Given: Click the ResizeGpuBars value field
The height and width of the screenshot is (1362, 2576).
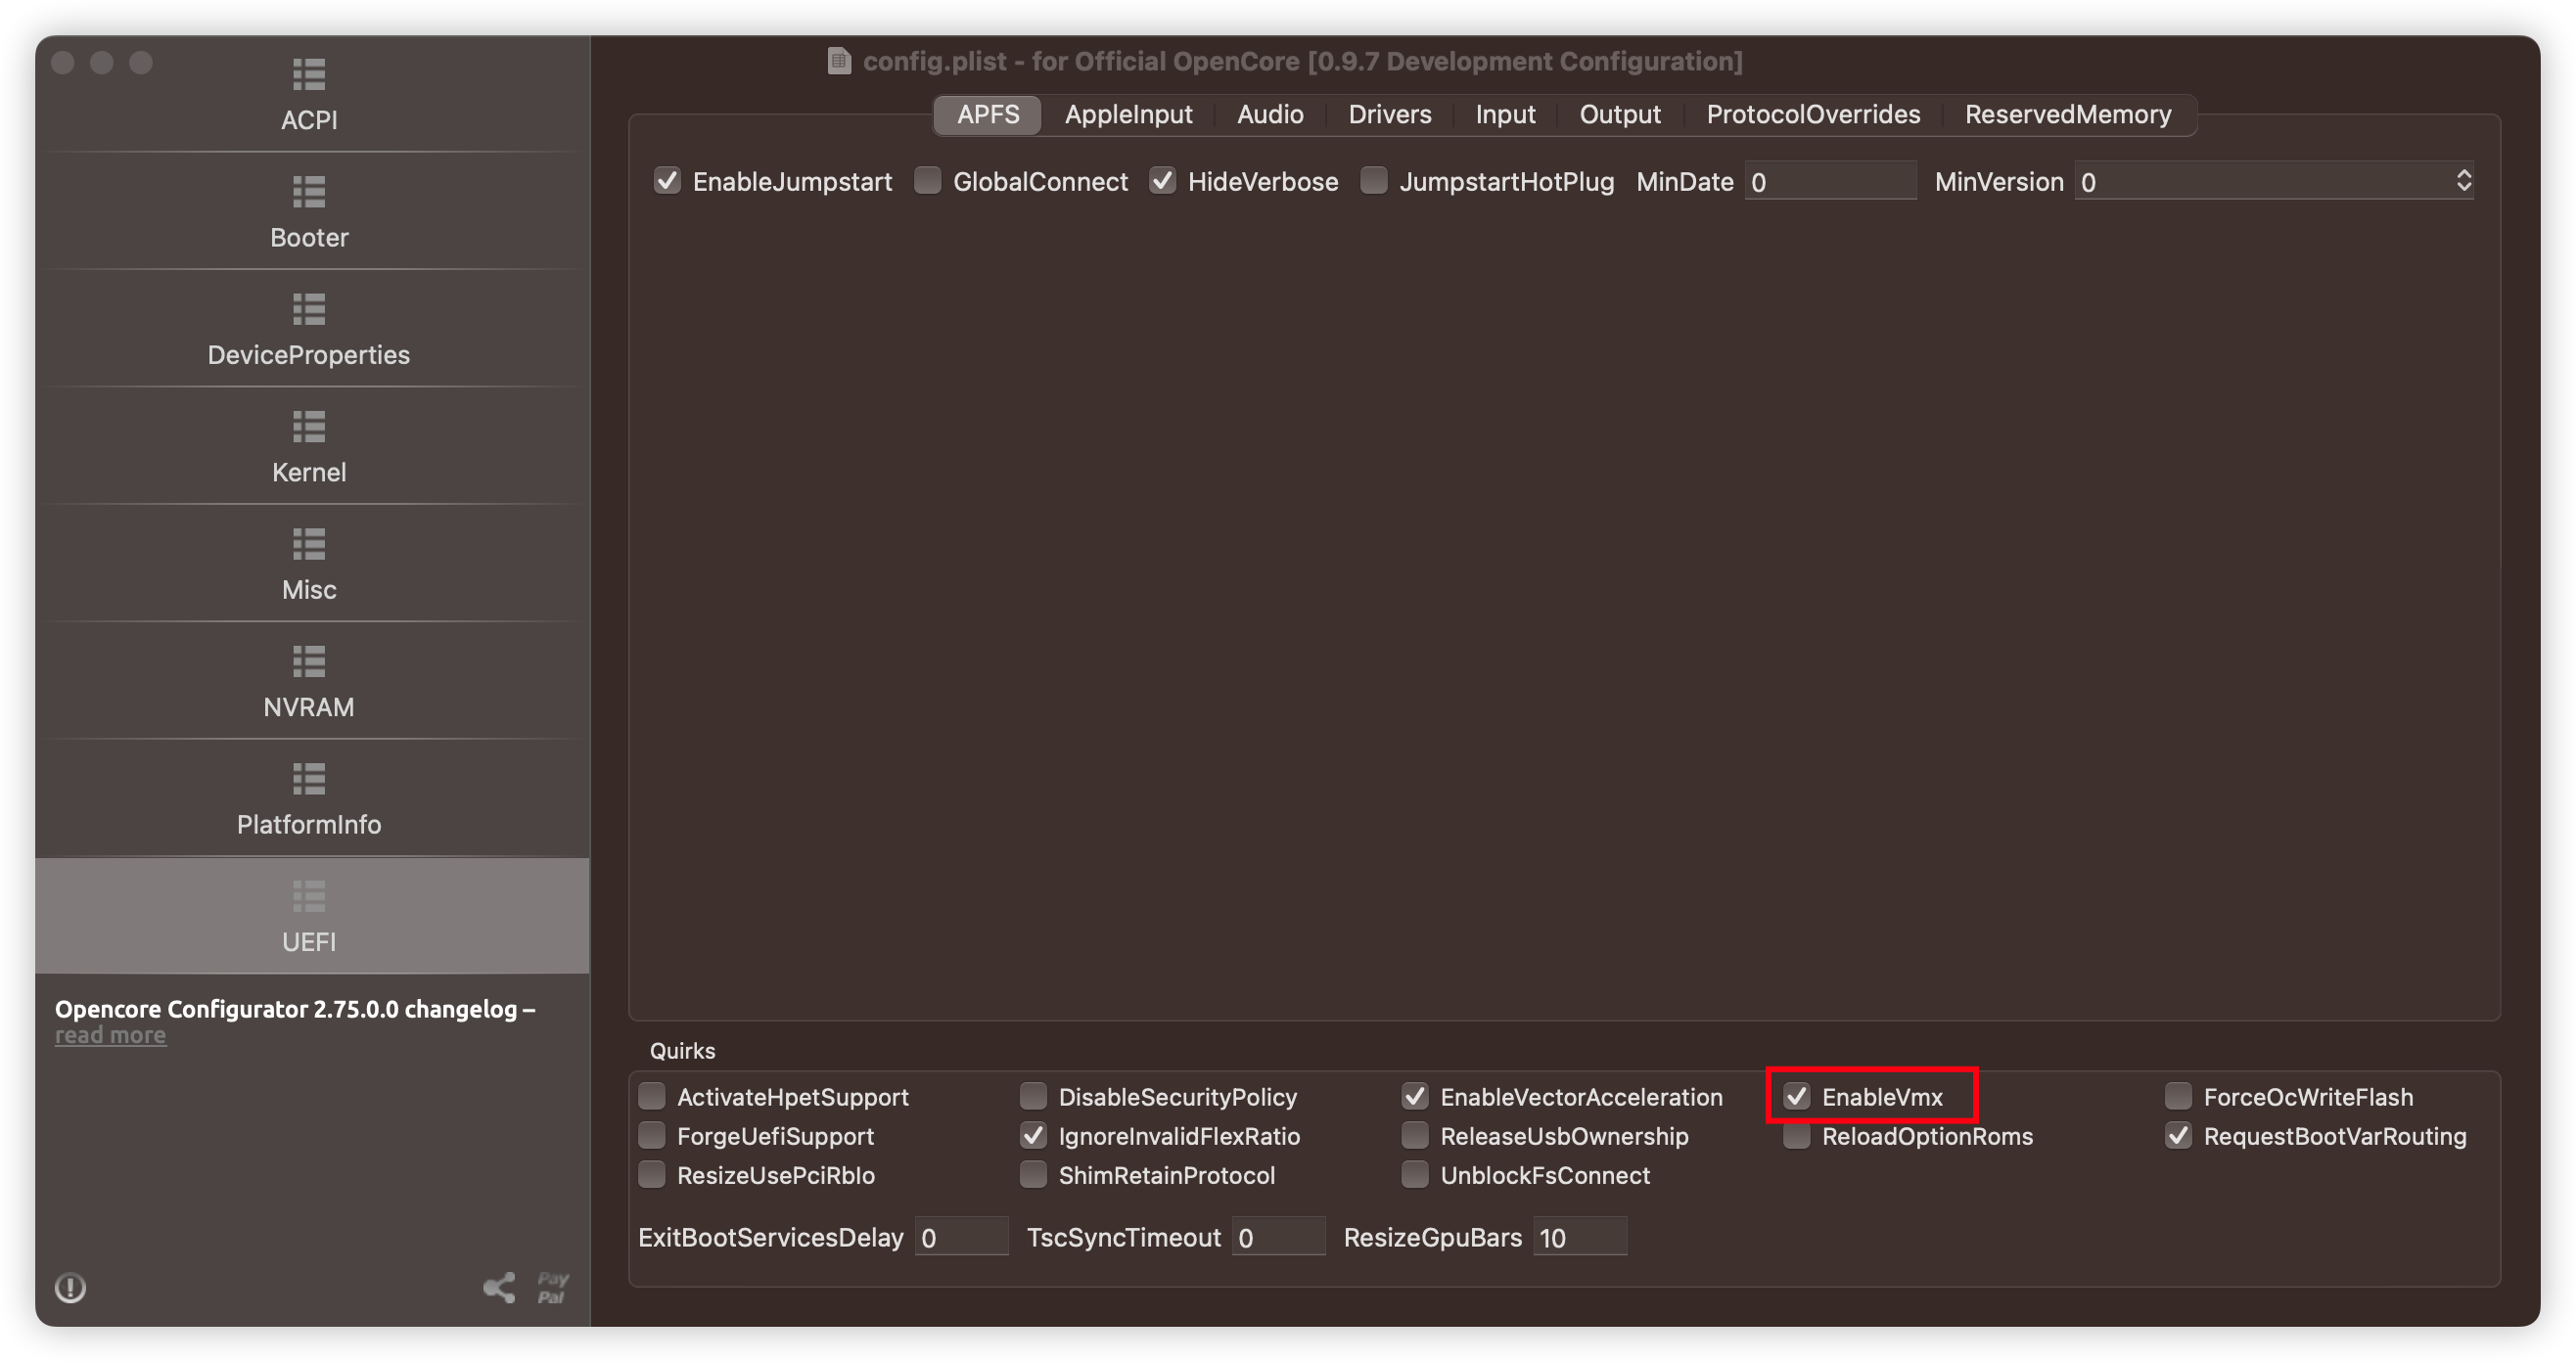Looking at the screenshot, I should click(x=1580, y=1237).
